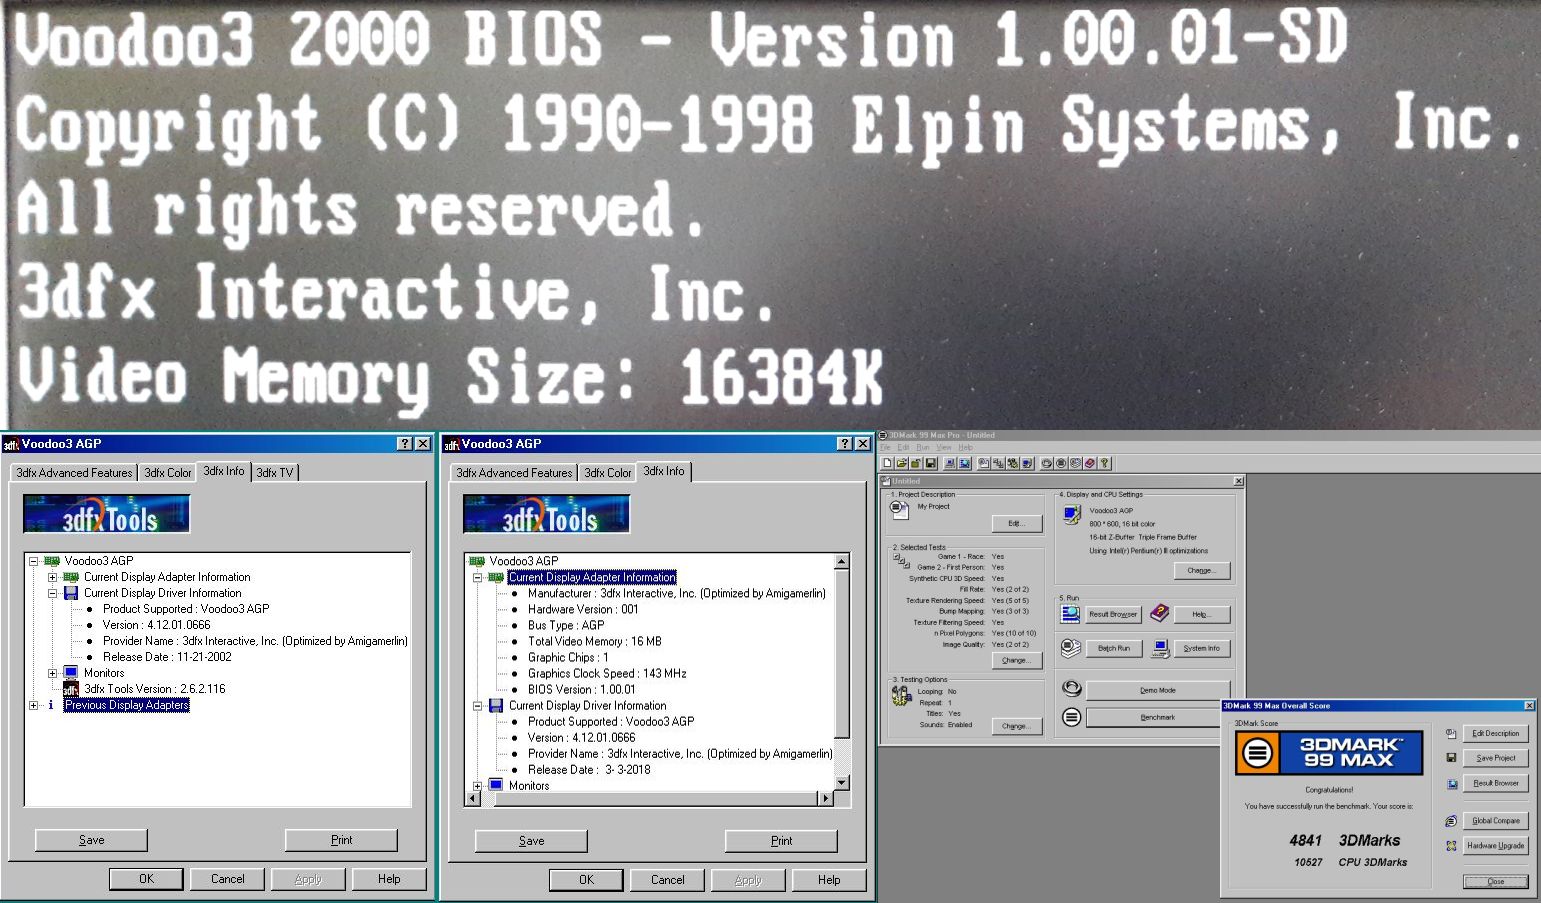This screenshot has height=903, width=1541.
Task: Click floppy icon beside Save Project in score dialog
Action: click(x=1451, y=758)
